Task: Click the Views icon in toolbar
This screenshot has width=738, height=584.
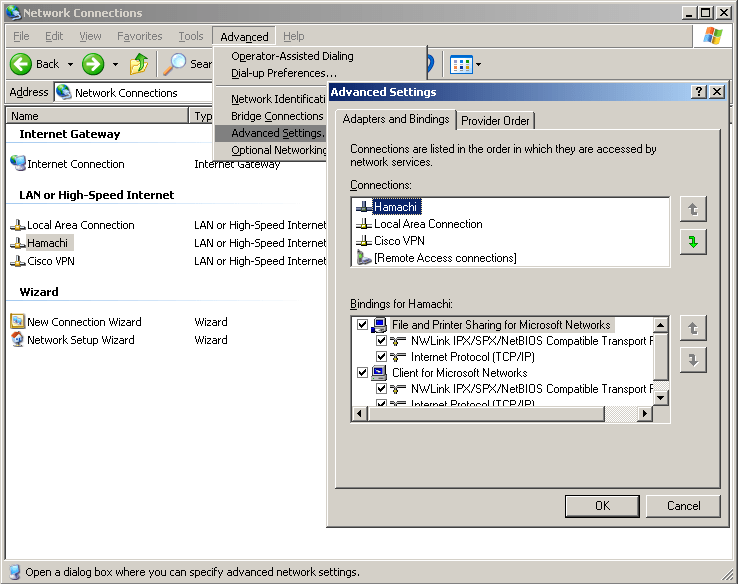Action: coord(461,64)
